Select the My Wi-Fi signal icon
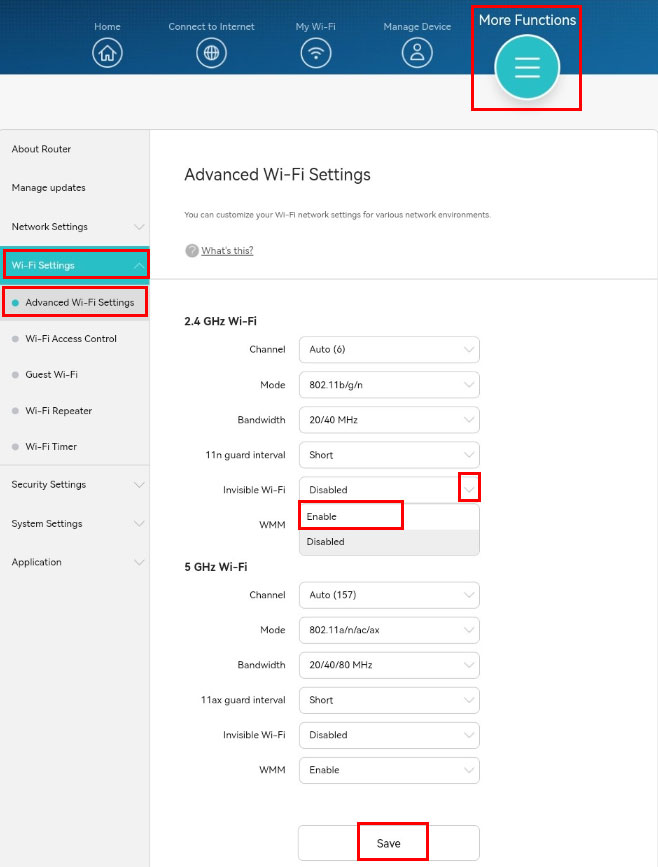Image resolution: width=658 pixels, height=867 pixels. click(x=316, y=54)
